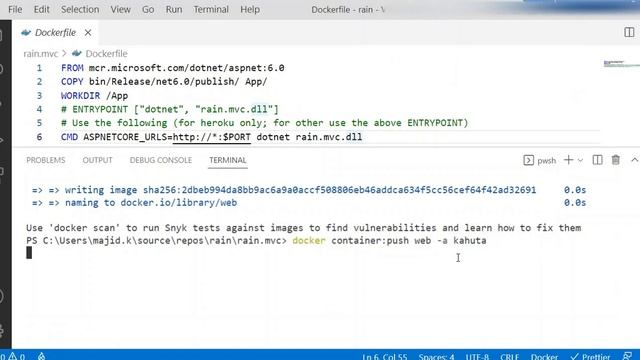The height and width of the screenshot is (360, 640).
Task: Click the Prettier status item
Action: (x=590, y=356)
